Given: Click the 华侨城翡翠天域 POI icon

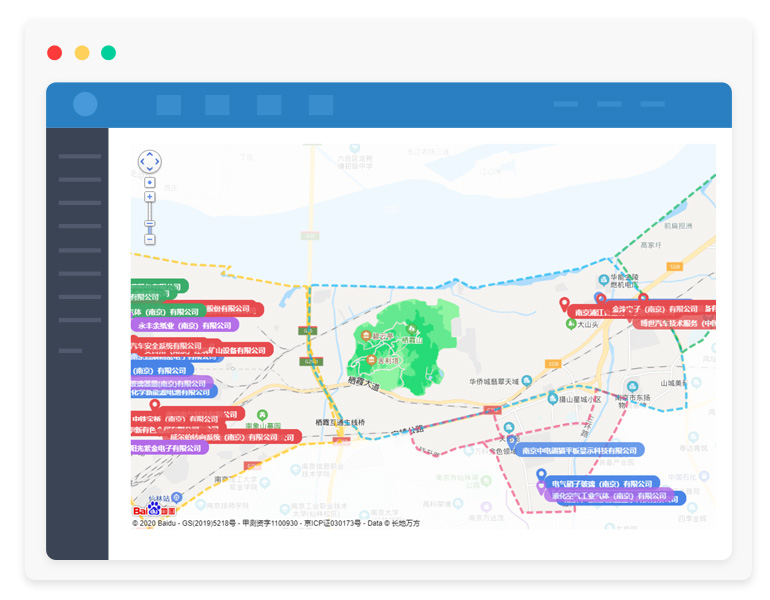Looking at the screenshot, I should (x=526, y=381).
